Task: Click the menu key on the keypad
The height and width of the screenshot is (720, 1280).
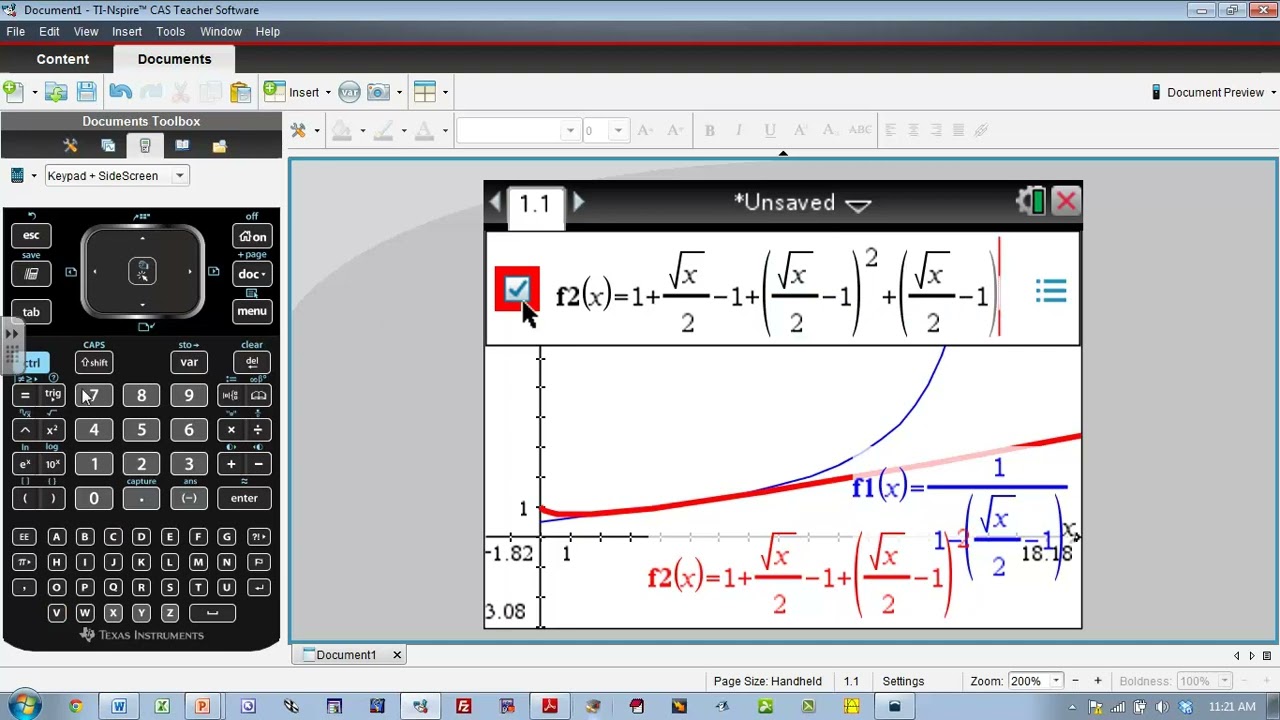Action: (252, 311)
